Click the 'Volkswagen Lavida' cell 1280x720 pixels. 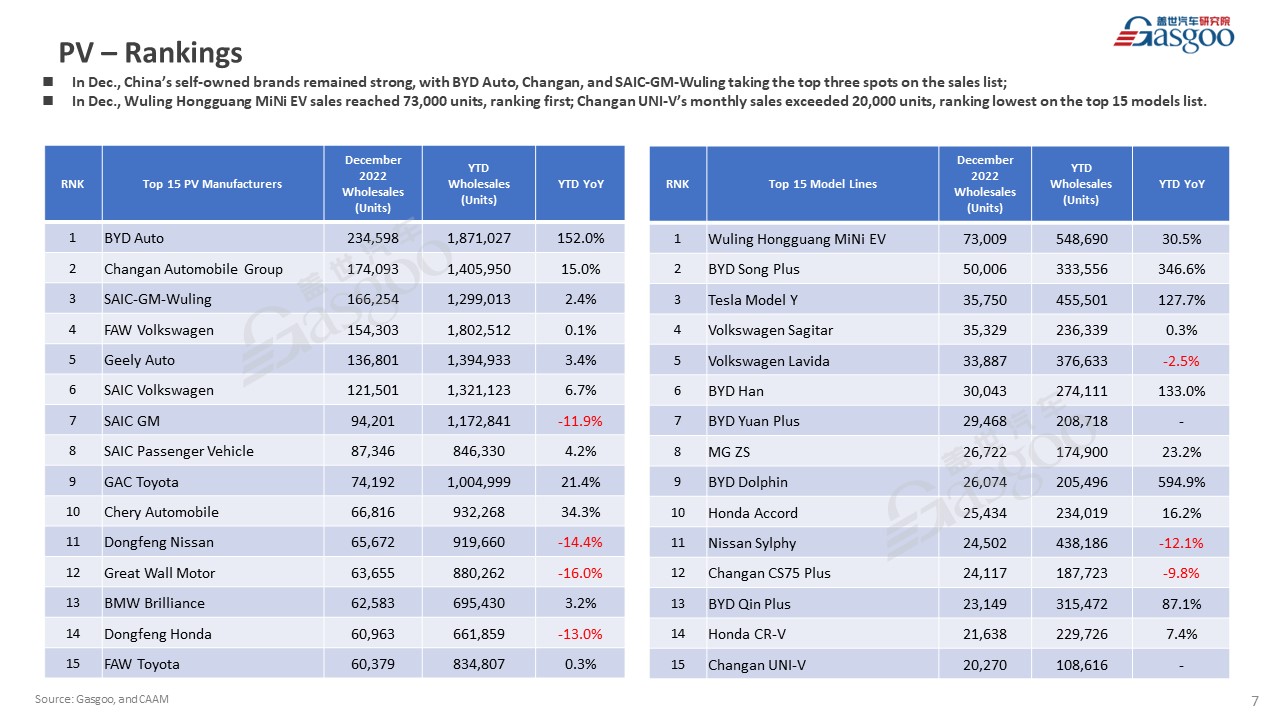pyautogui.click(x=822, y=361)
